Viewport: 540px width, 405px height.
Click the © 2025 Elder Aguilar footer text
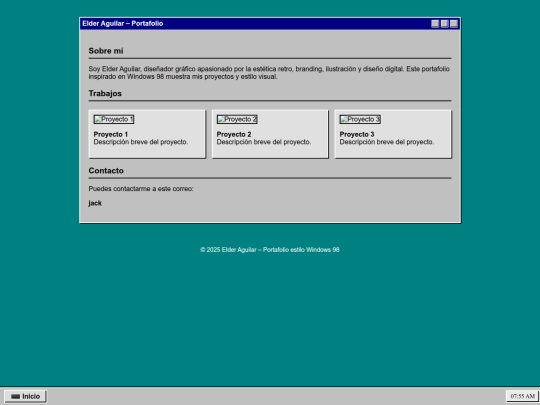[x=270, y=250]
